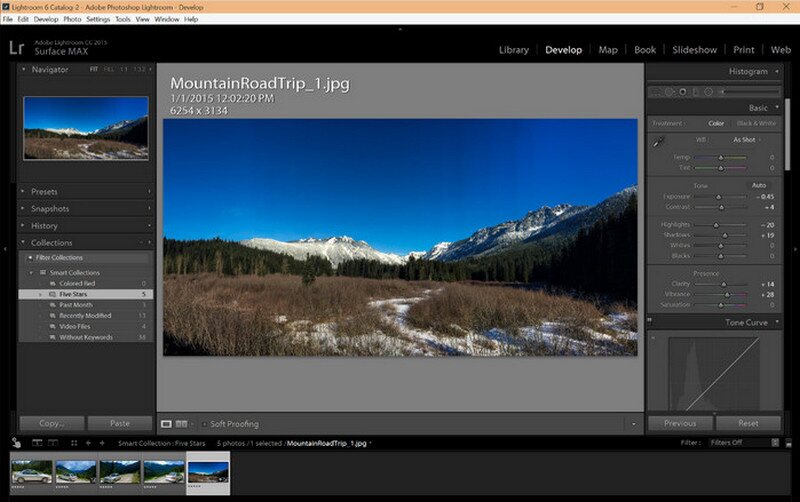The width and height of the screenshot is (800, 502).
Task: Pick the White Balance Selector eyedropper
Action: [658, 142]
